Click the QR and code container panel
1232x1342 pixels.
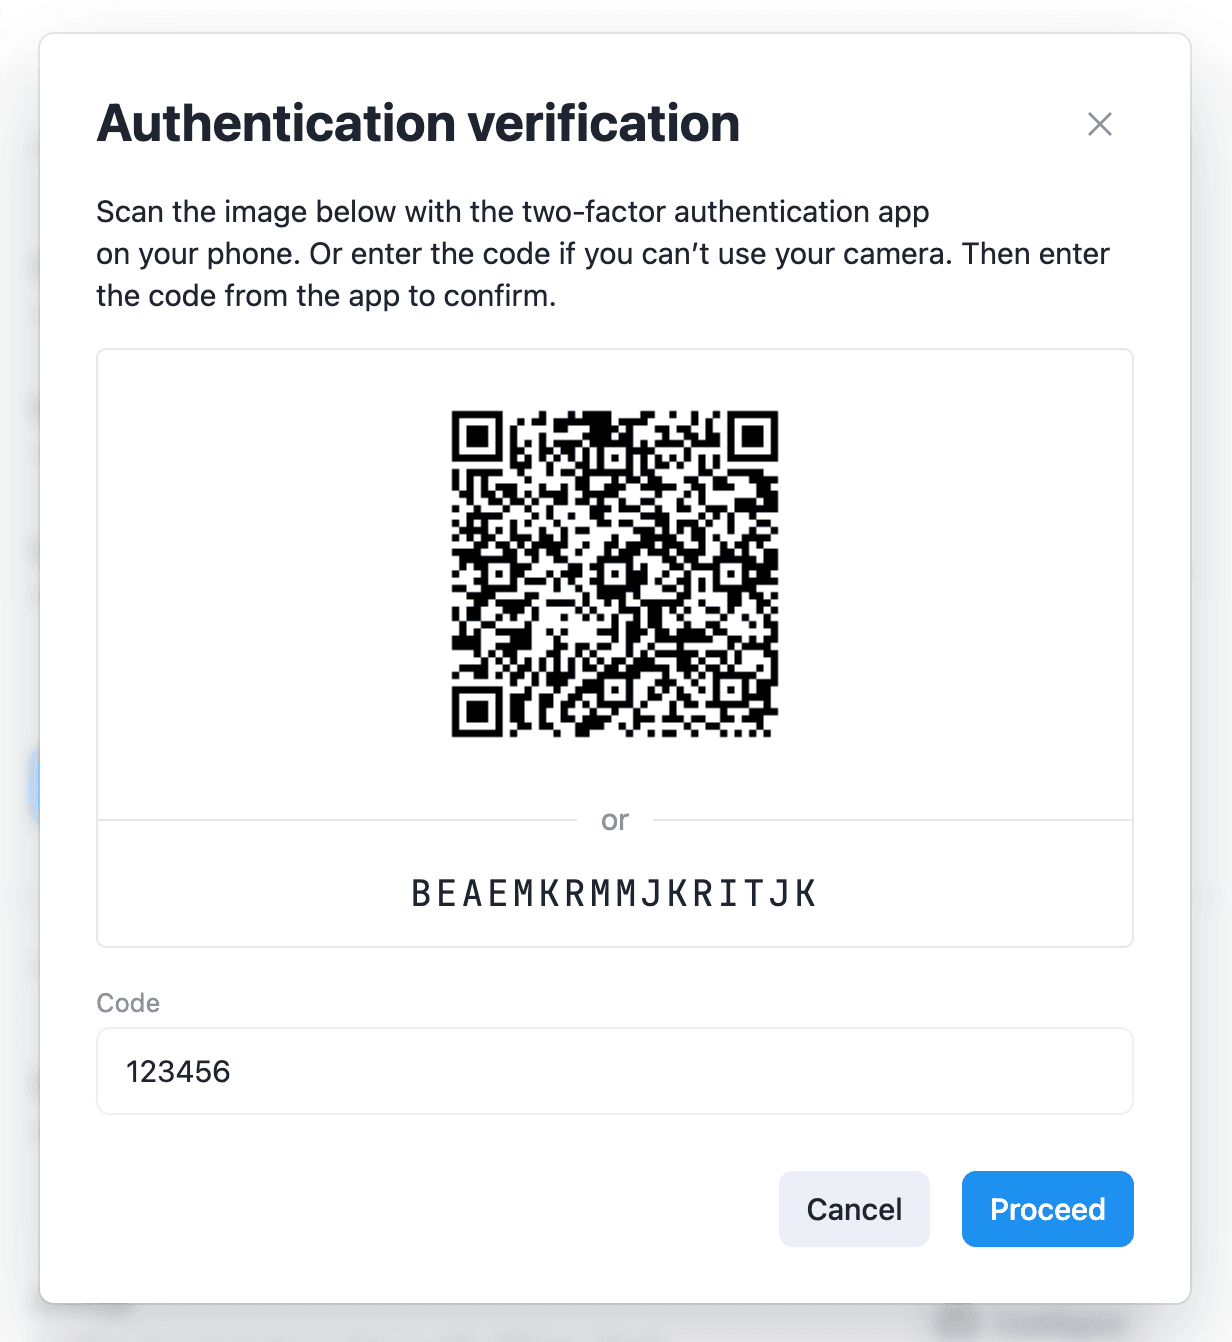[614, 647]
